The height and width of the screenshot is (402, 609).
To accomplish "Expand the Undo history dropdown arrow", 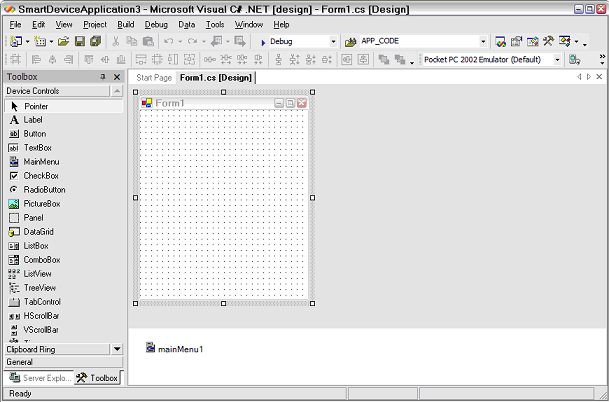I will click(180, 42).
